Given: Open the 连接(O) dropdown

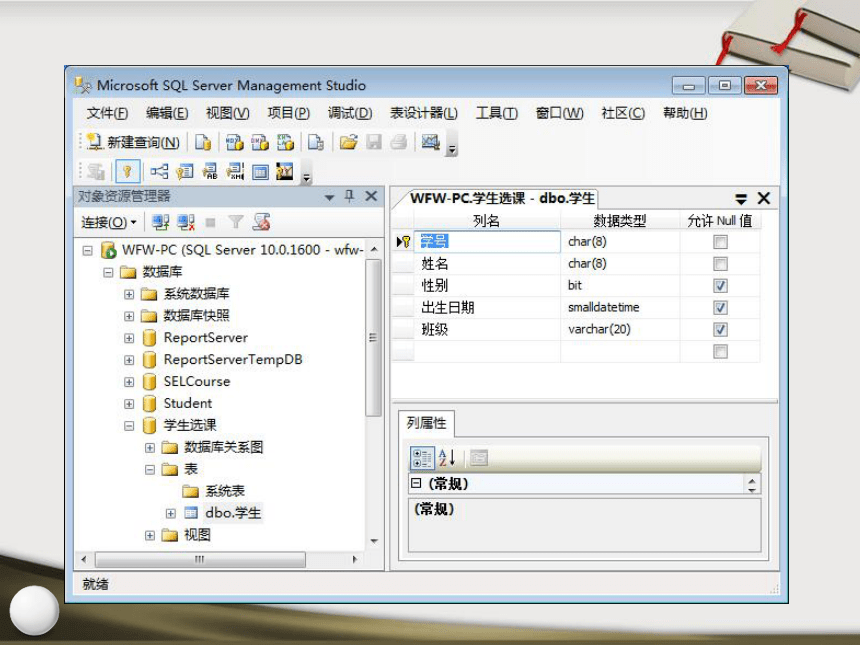Looking at the screenshot, I should coord(109,222).
